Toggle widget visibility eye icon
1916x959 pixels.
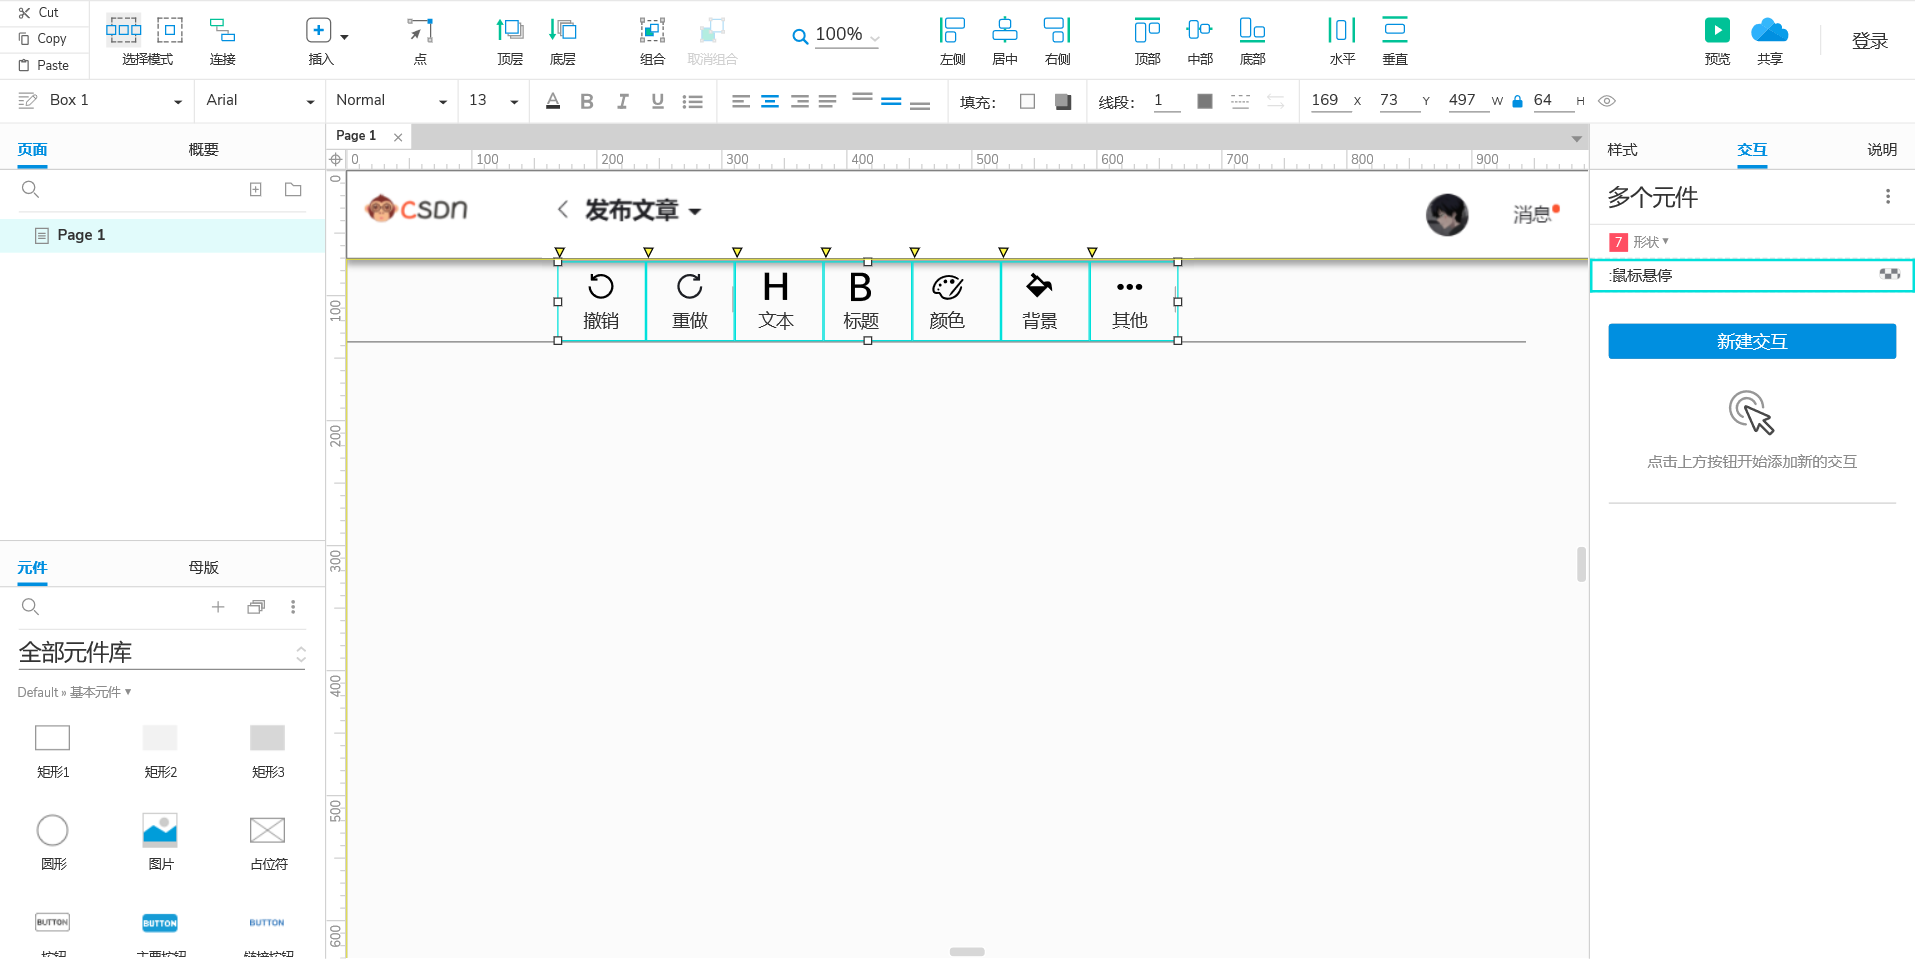tap(1607, 101)
